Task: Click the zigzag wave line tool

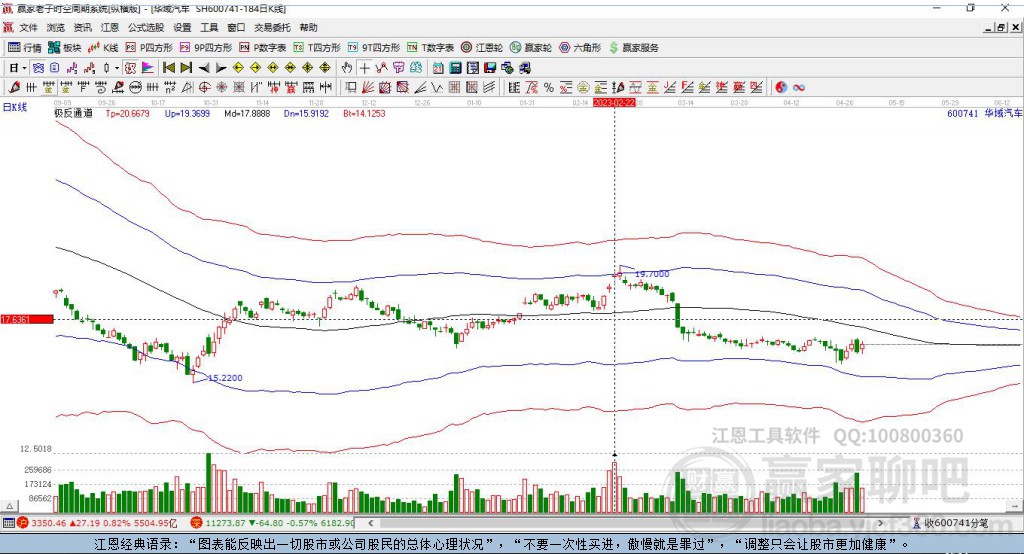Action: (436, 88)
